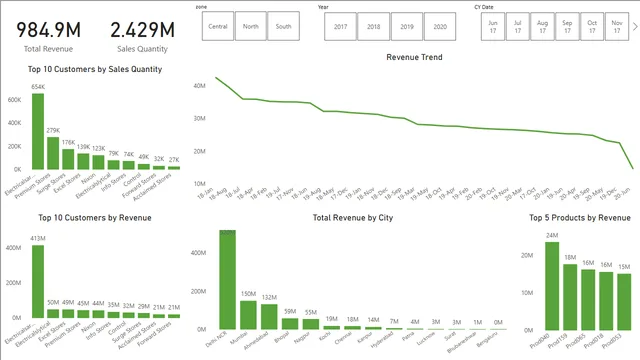Click the next arrow beside CY Date slicer

[635, 27]
